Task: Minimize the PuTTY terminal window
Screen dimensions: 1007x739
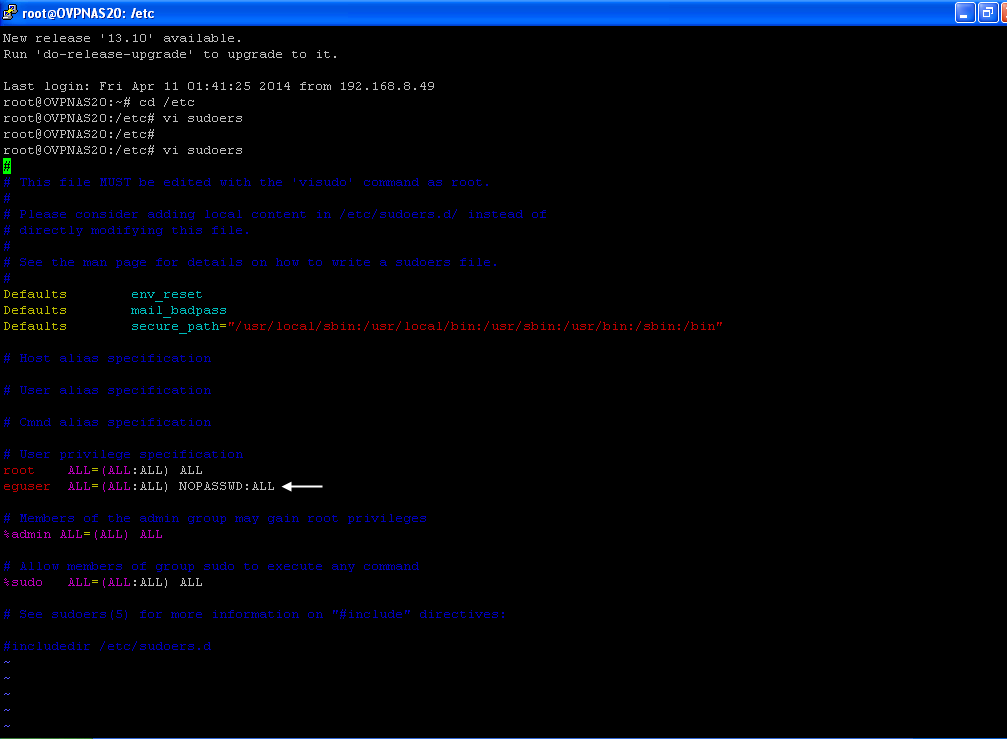Action: pyautogui.click(x=965, y=12)
